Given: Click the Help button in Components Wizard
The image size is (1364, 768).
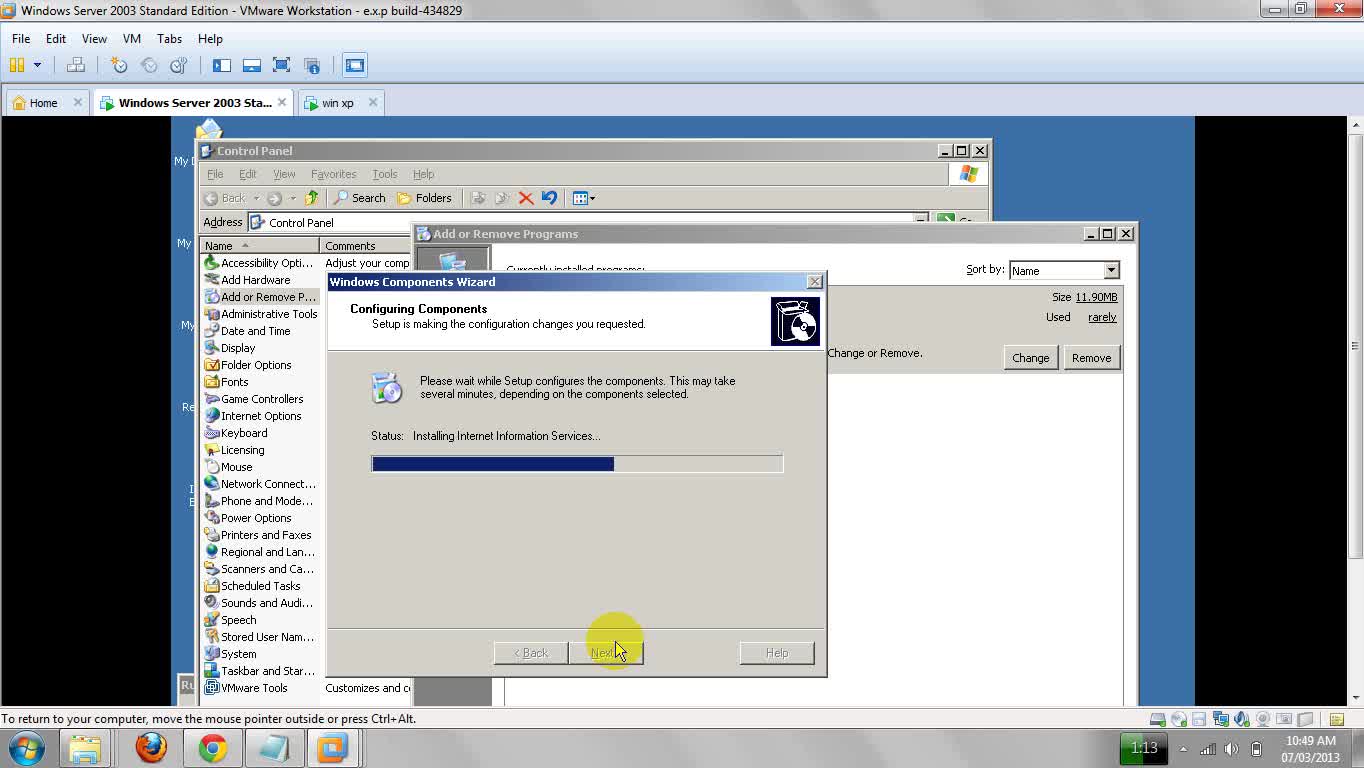Looking at the screenshot, I should (x=777, y=653).
